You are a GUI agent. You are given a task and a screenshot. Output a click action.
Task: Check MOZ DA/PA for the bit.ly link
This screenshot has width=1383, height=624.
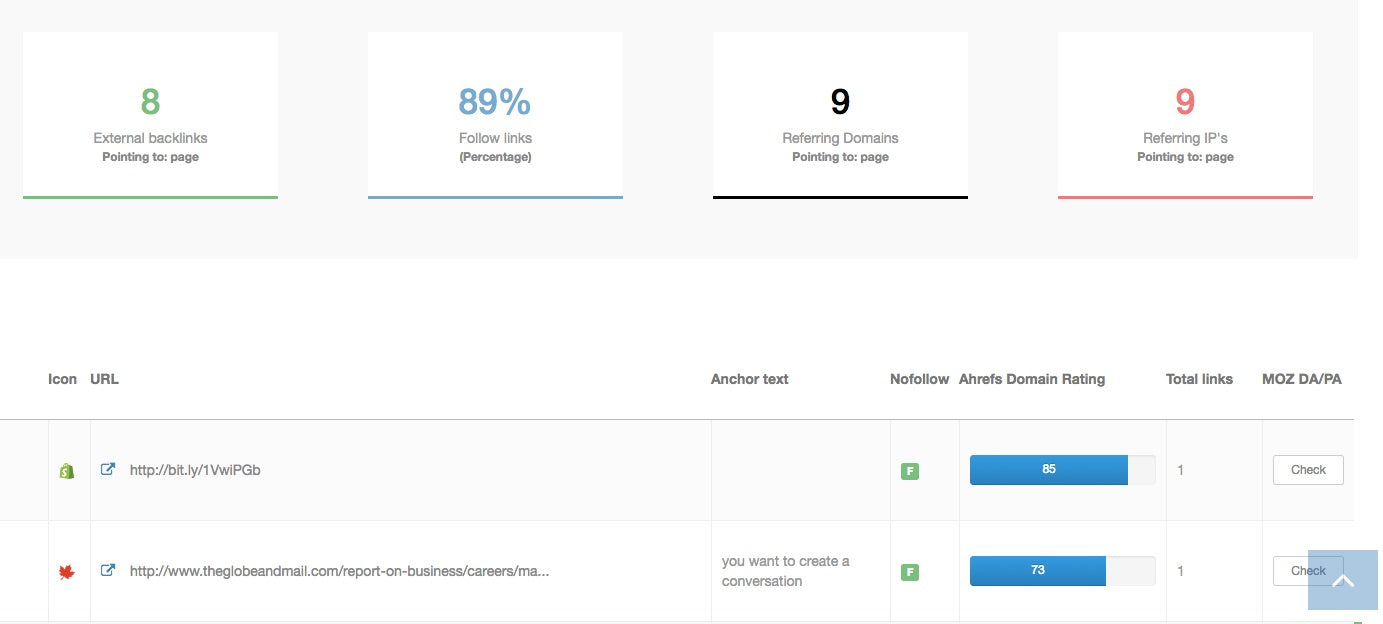(x=1308, y=469)
